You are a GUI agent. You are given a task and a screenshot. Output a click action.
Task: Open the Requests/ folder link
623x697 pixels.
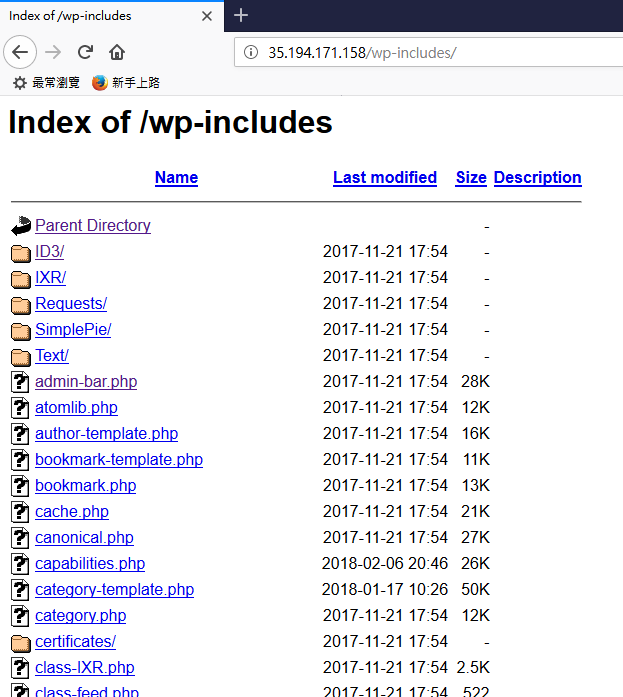(71, 304)
